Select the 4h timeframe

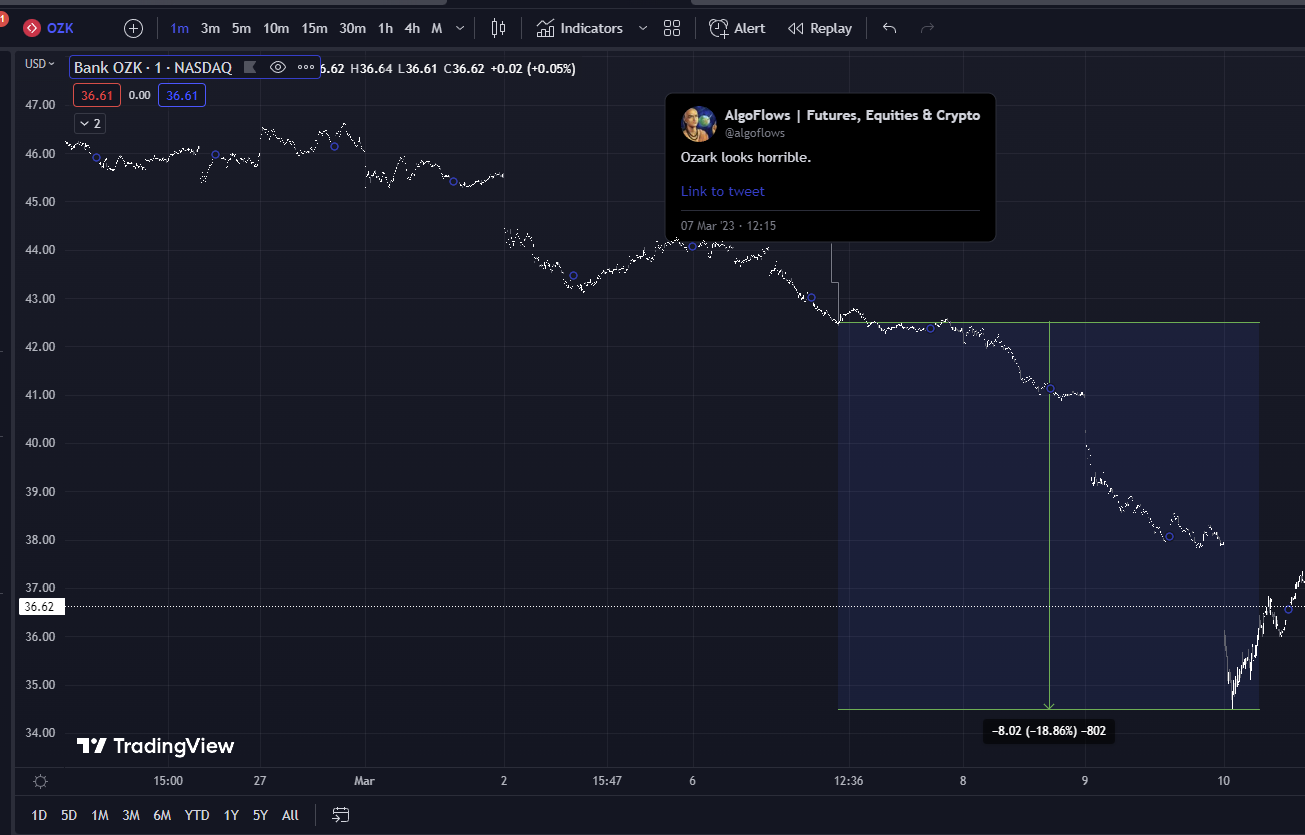tap(412, 28)
